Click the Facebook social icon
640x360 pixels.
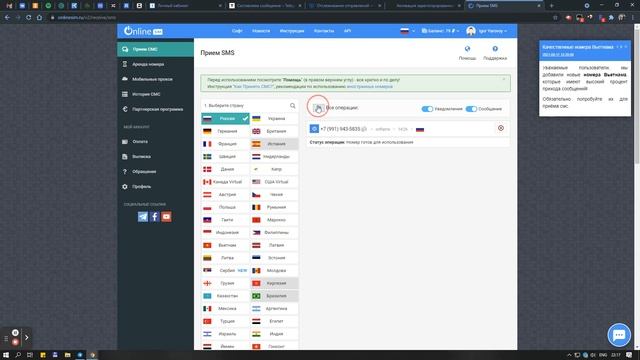click(x=154, y=217)
